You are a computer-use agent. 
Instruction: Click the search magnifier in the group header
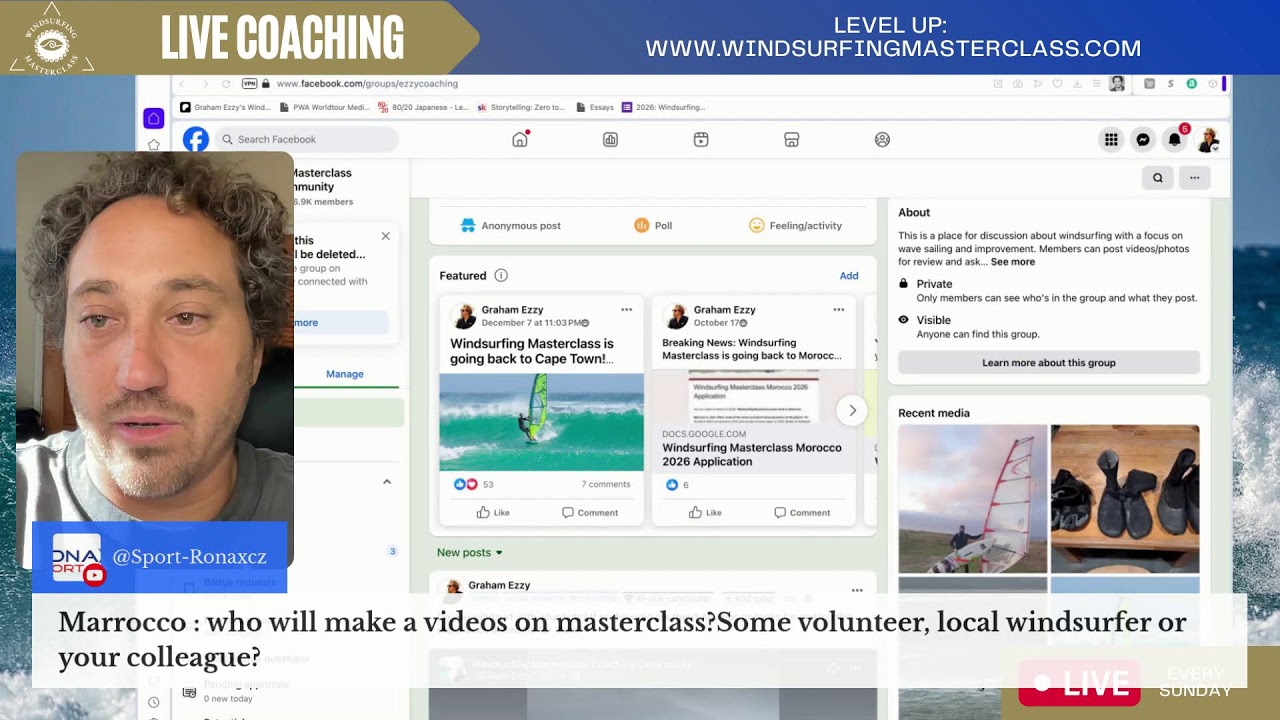point(1158,178)
